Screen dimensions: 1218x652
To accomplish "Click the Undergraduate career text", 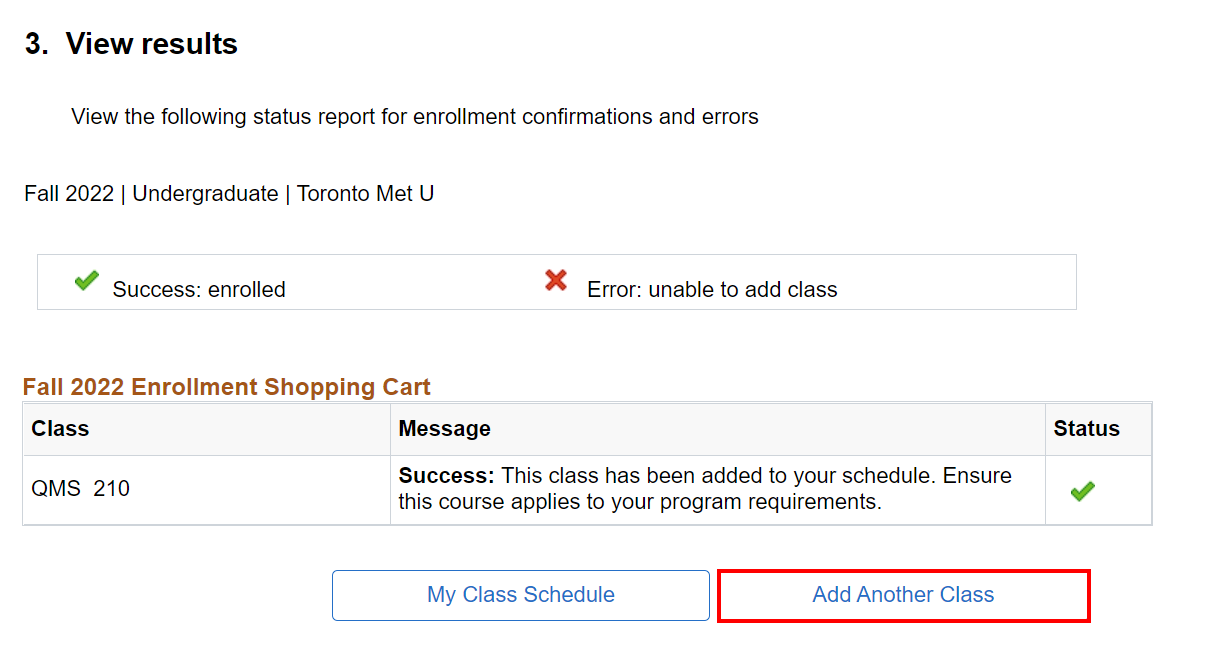I will tap(205, 194).
